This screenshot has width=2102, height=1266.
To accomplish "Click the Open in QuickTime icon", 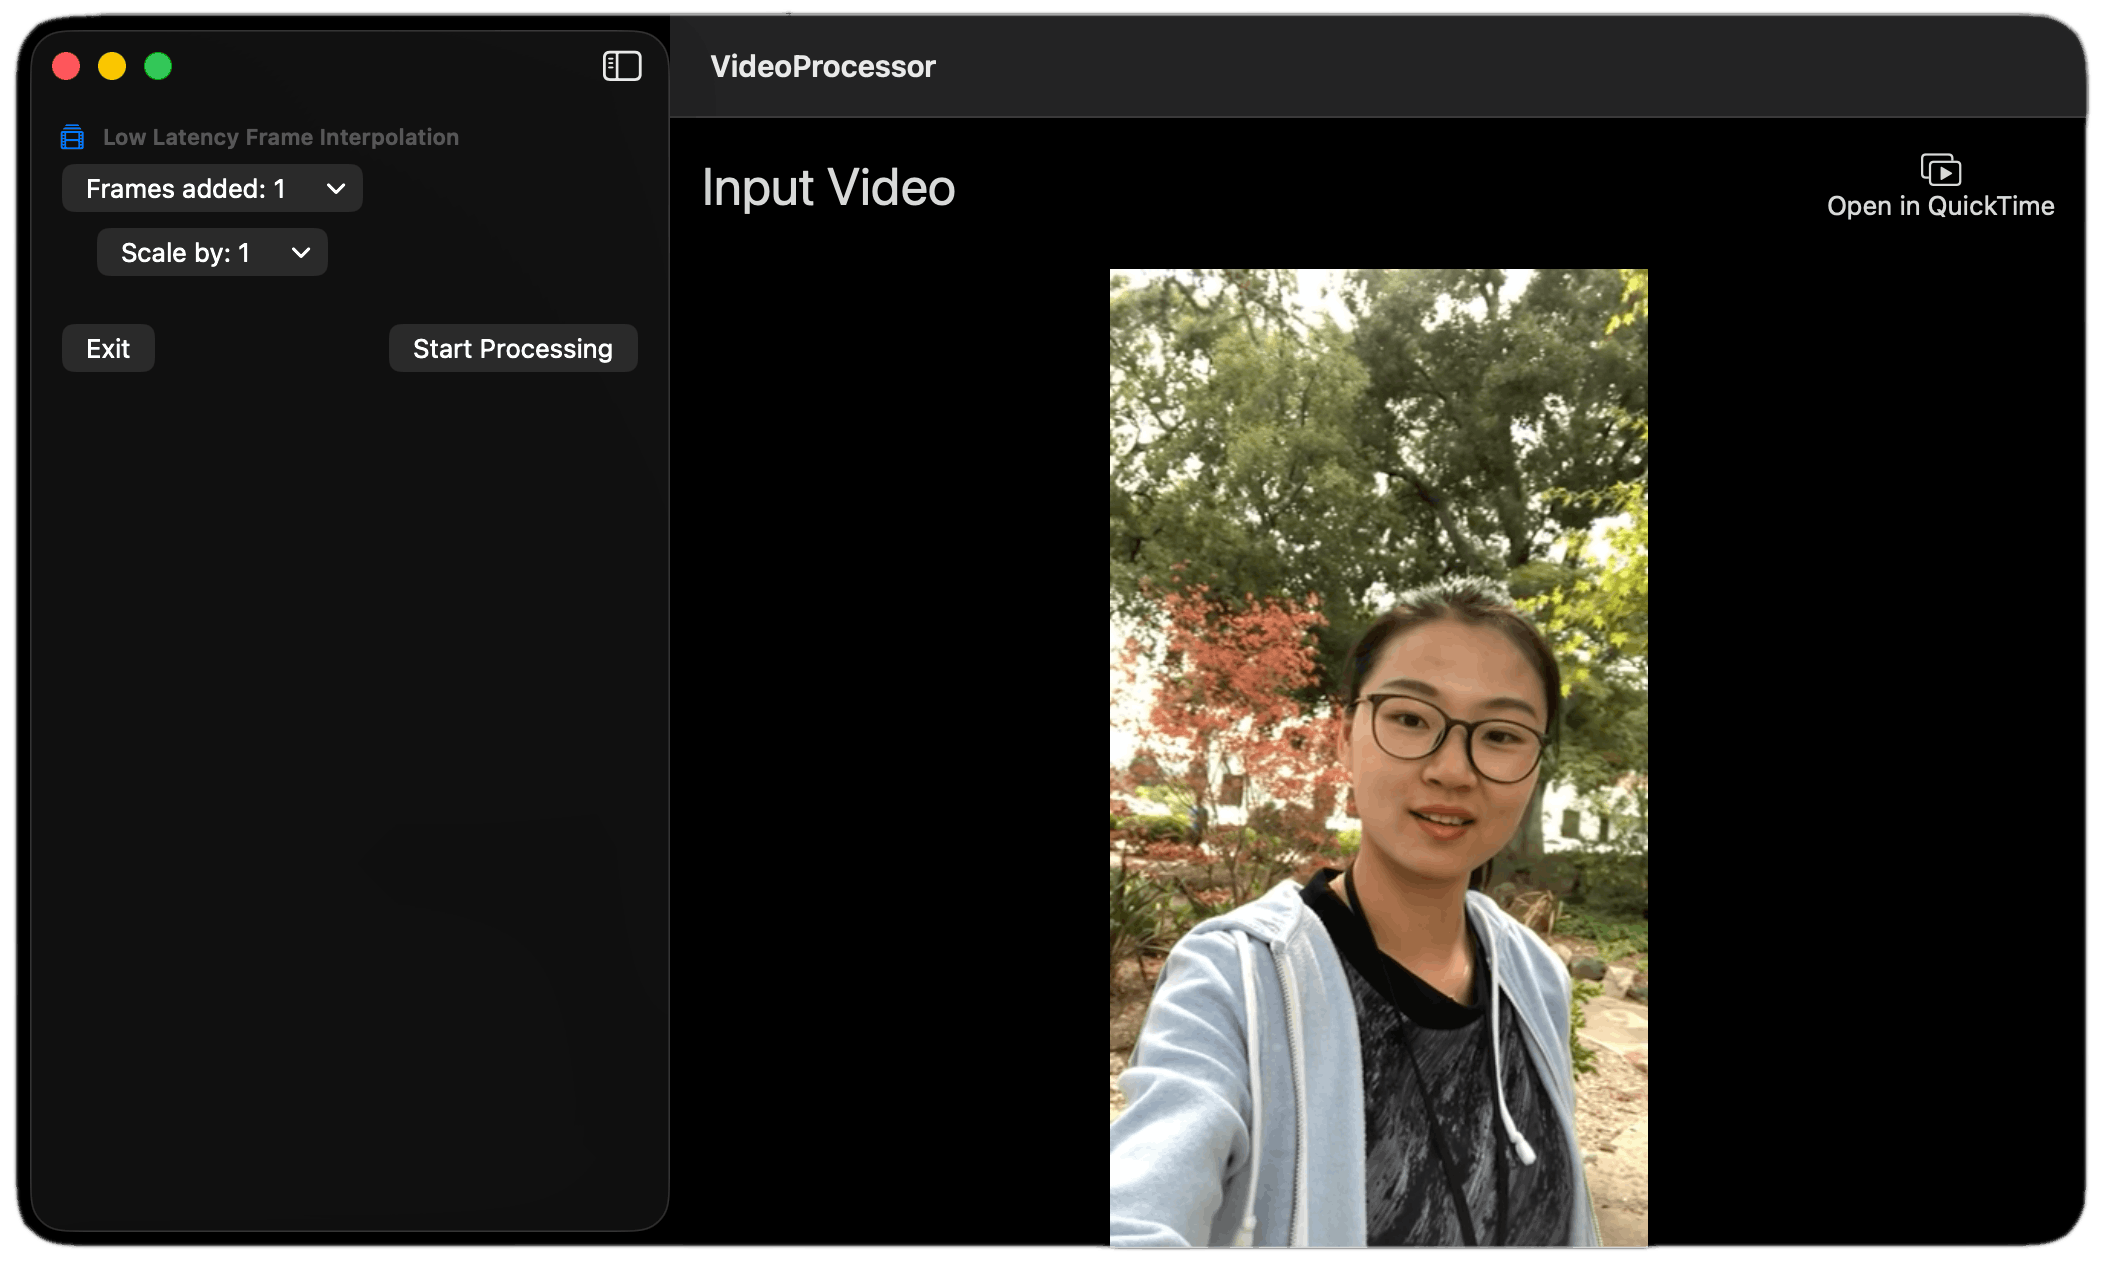I will tap(1940, 170).
